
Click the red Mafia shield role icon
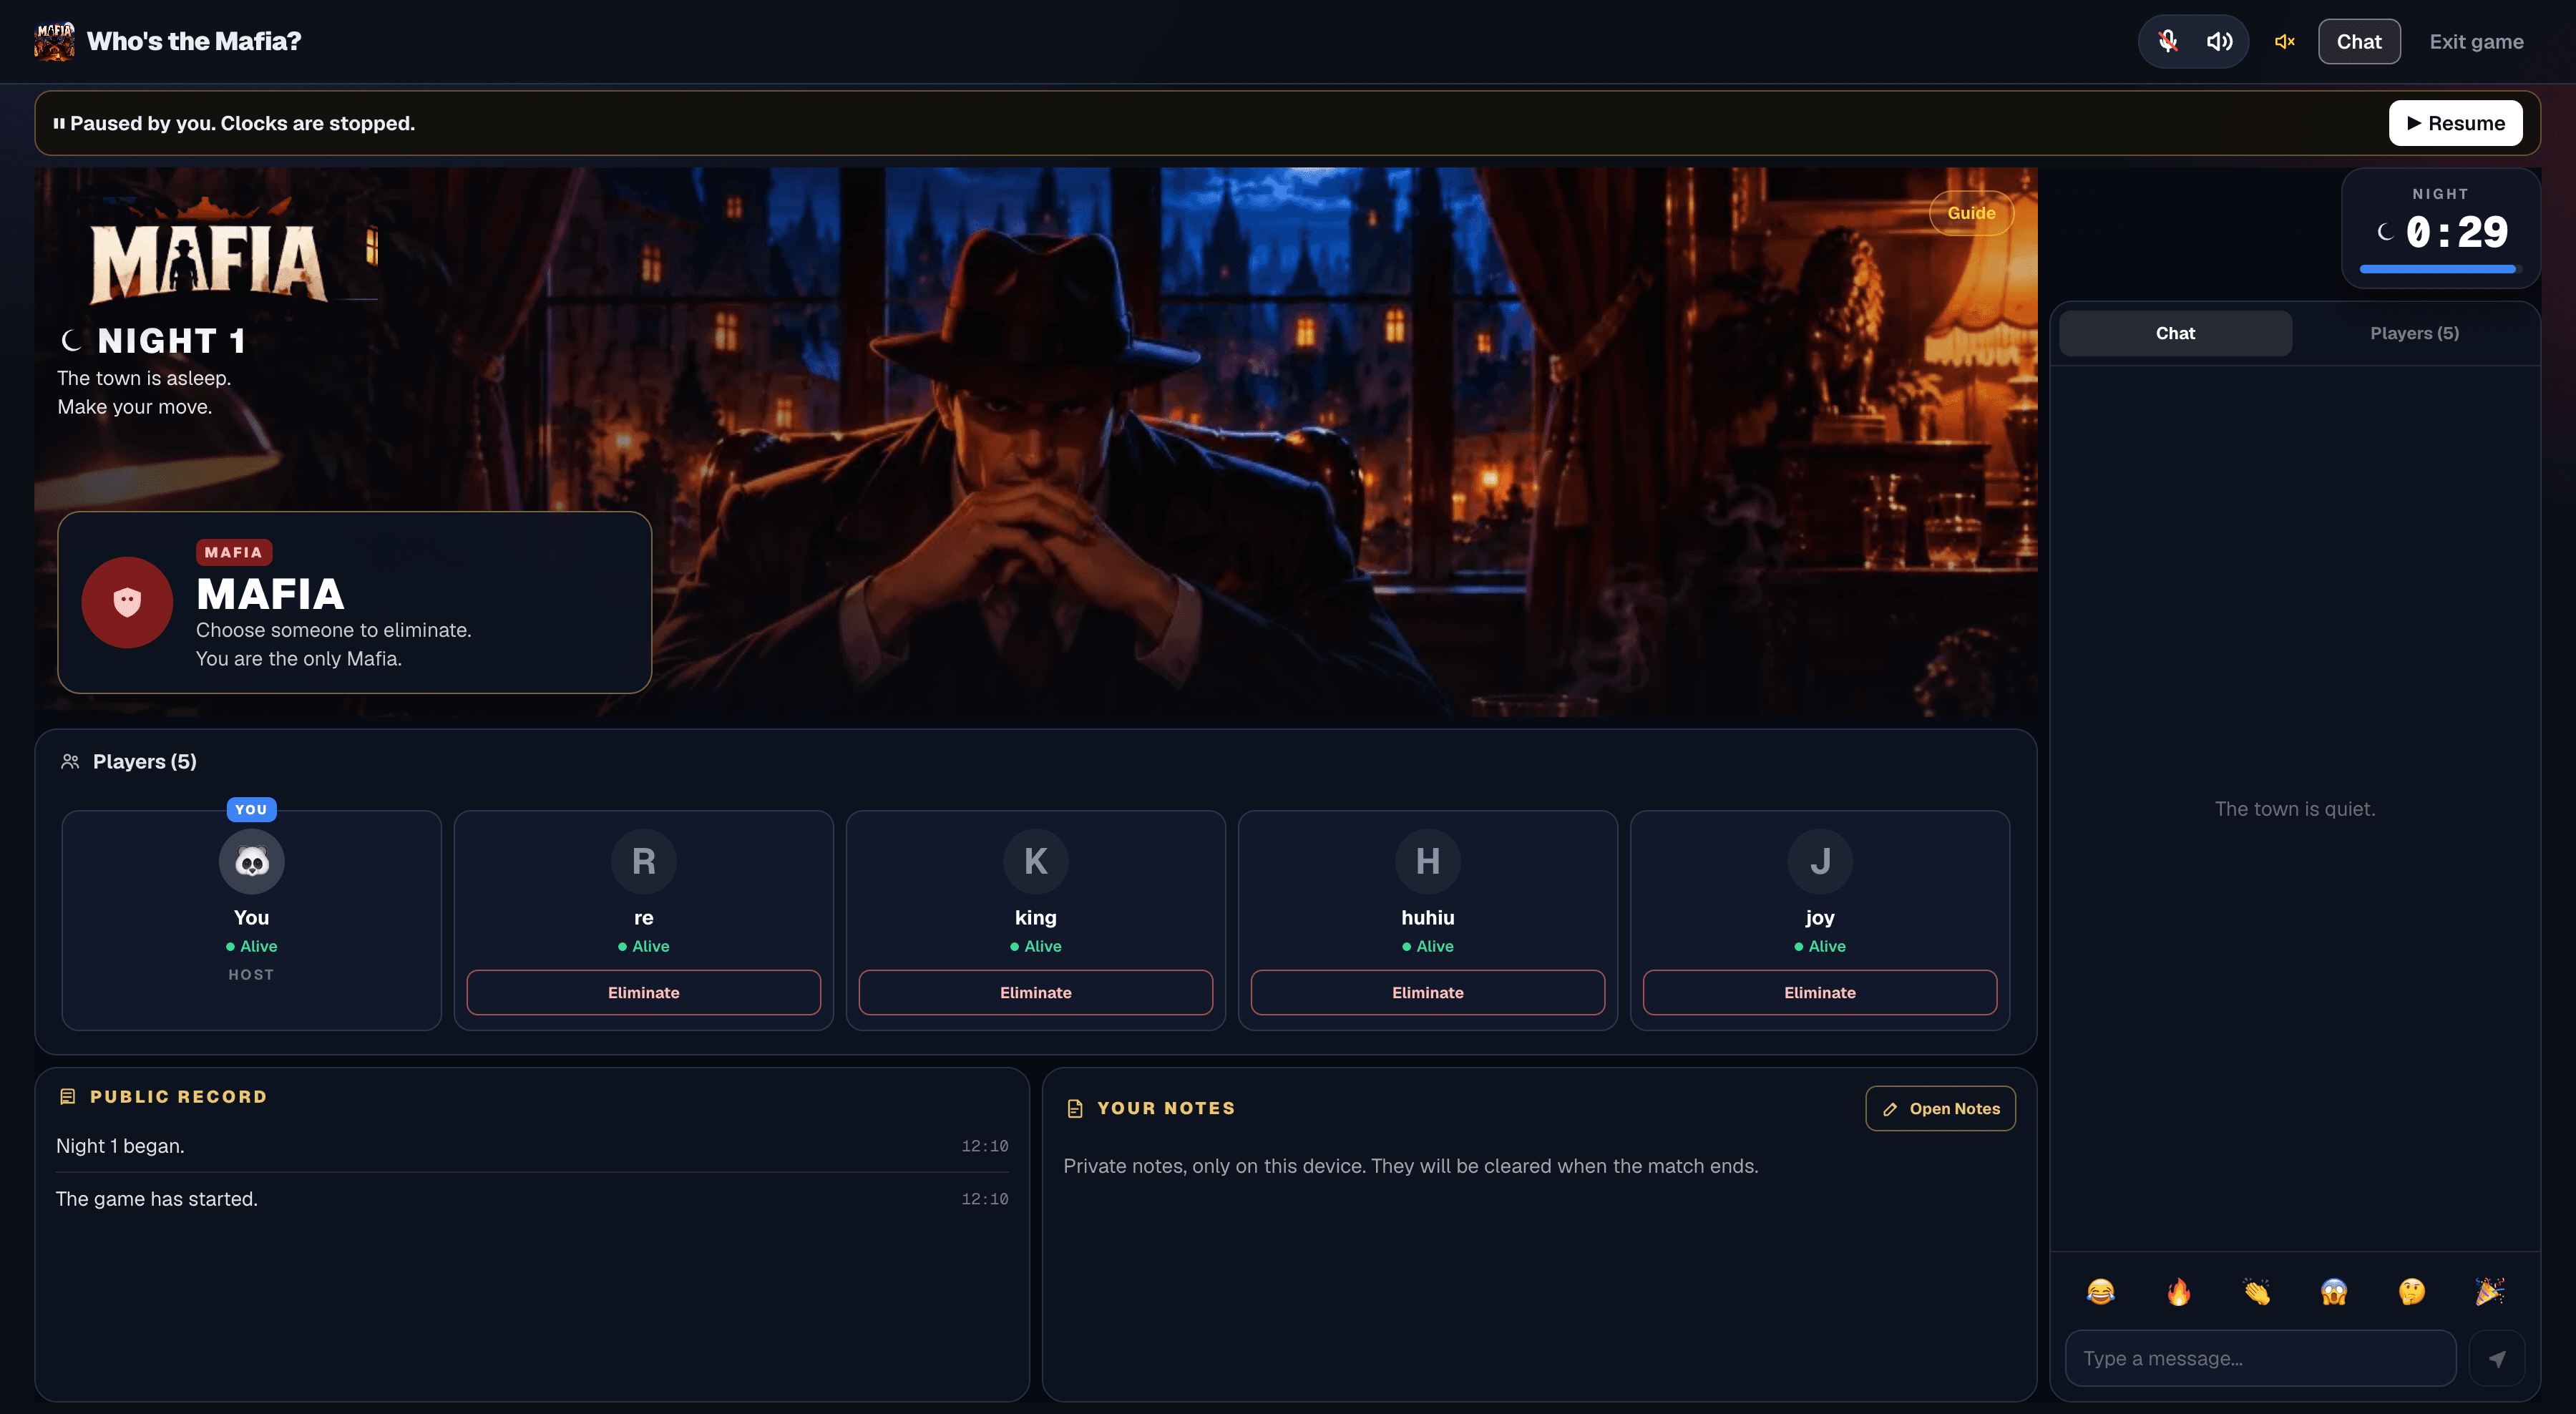tap(127, 602)
